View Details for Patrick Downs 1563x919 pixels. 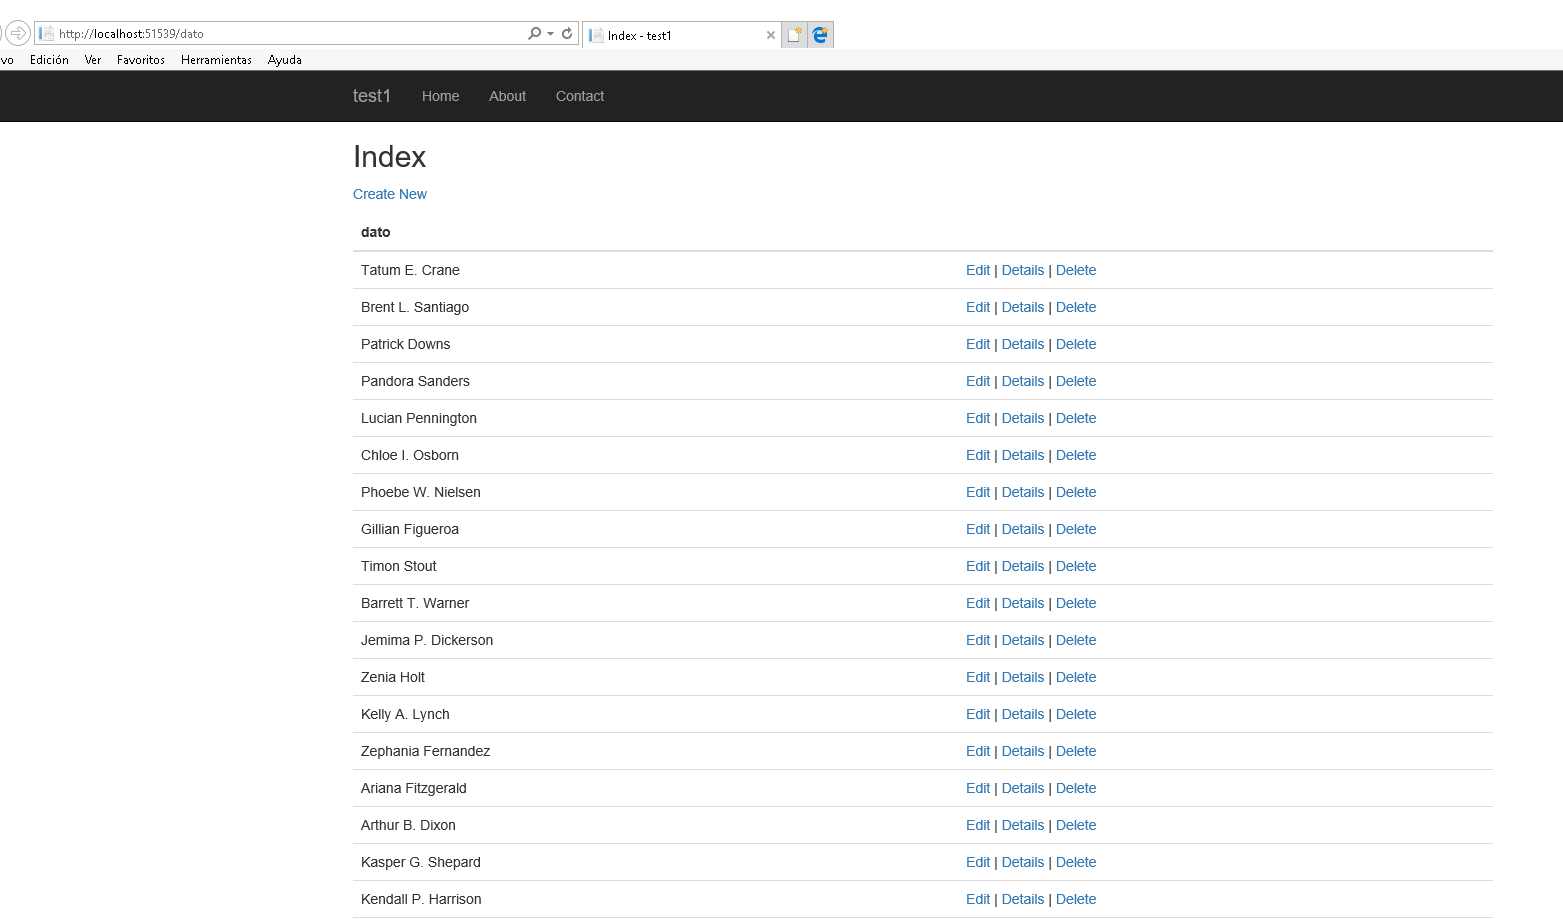point(1022,344)
